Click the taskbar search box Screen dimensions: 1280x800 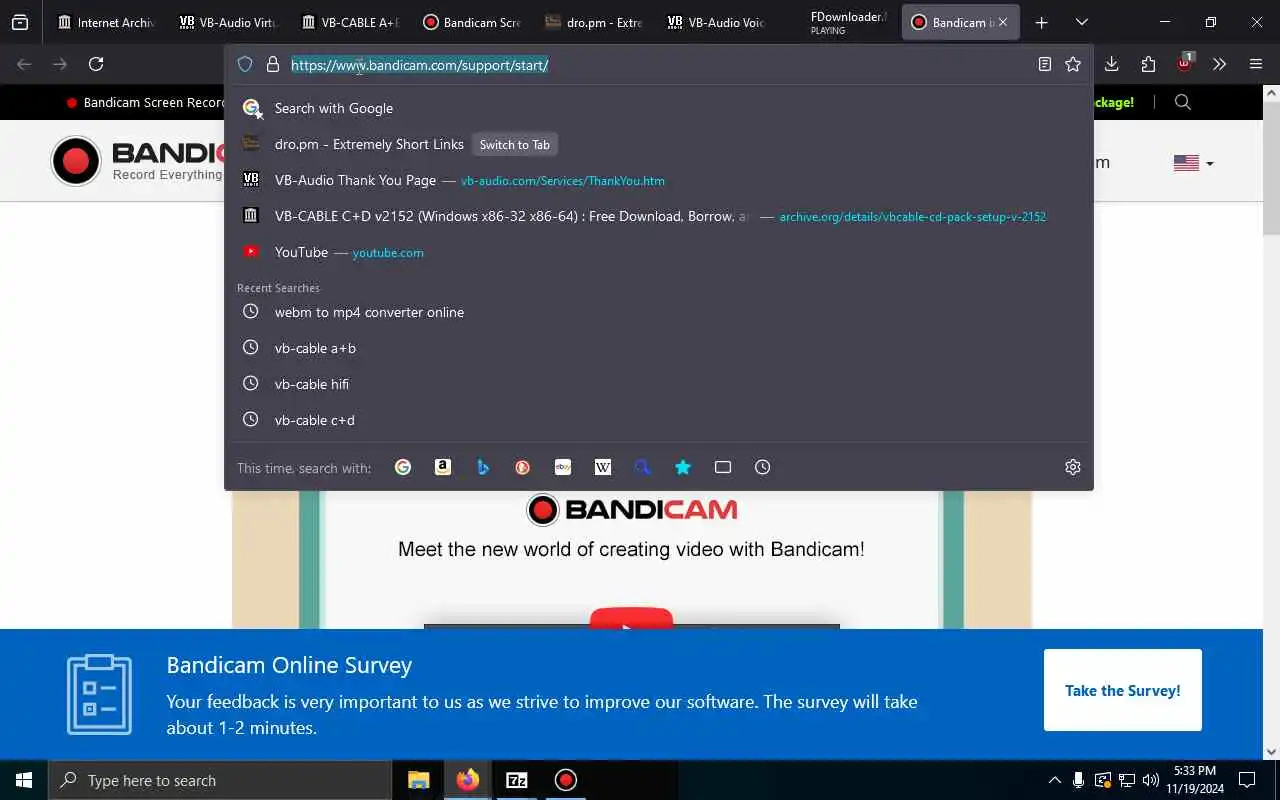tap(220, 780)
